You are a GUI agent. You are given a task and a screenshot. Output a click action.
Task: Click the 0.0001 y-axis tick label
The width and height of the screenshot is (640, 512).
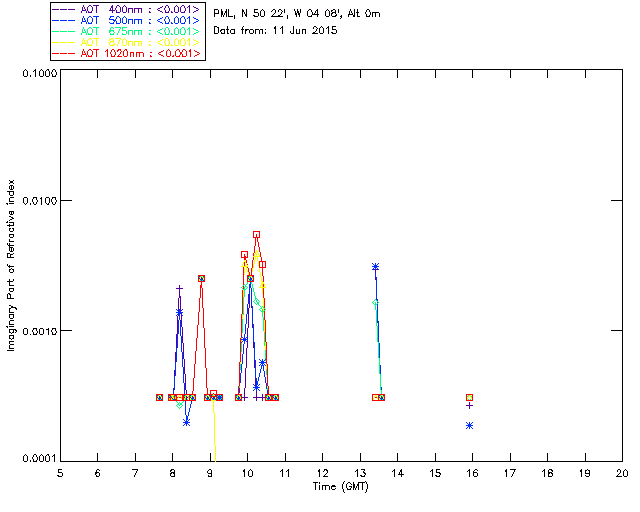(x=40, y=458)
